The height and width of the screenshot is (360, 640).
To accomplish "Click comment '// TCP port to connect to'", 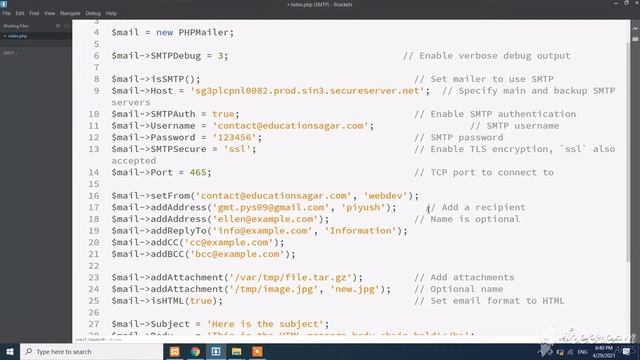I will coord(484,172).
